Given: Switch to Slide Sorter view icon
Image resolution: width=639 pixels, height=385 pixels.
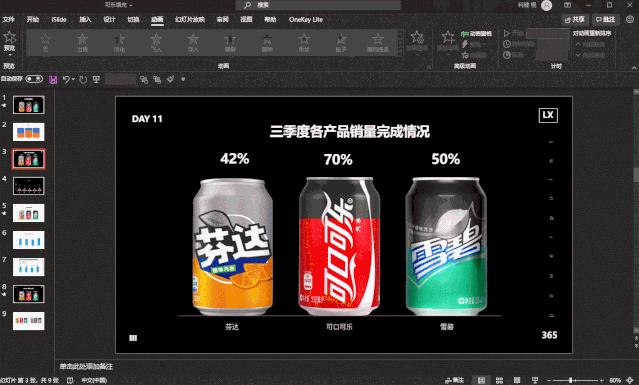Looking at the screenshot, I should tap(500, 380).
